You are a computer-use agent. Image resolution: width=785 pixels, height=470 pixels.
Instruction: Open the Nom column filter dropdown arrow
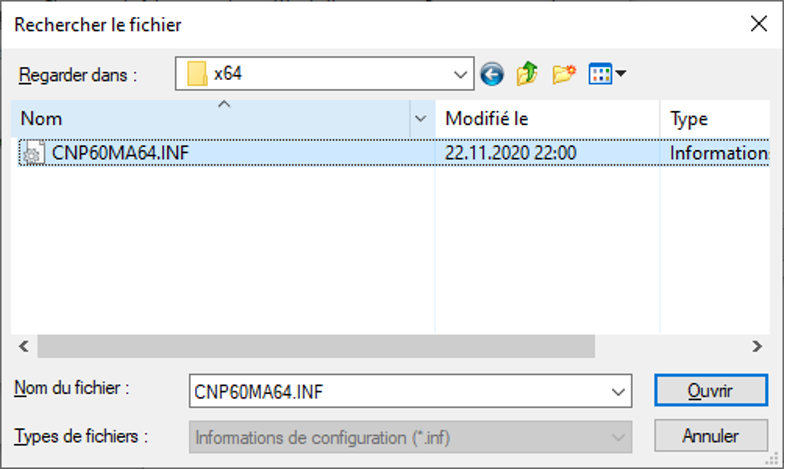pyautogui.click(x=421, y=119)
